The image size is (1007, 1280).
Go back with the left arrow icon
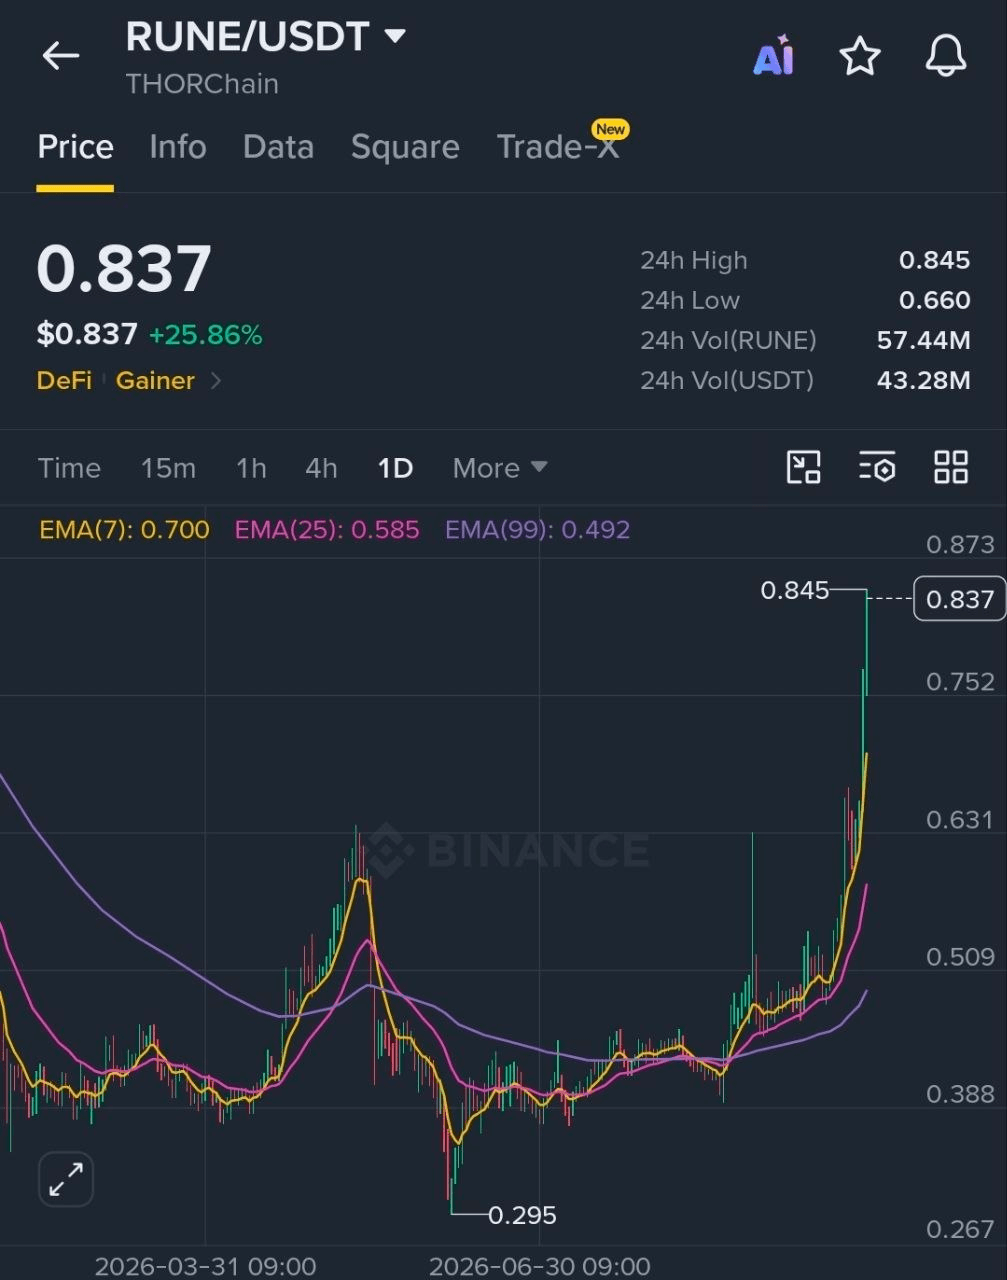point(60,56)
